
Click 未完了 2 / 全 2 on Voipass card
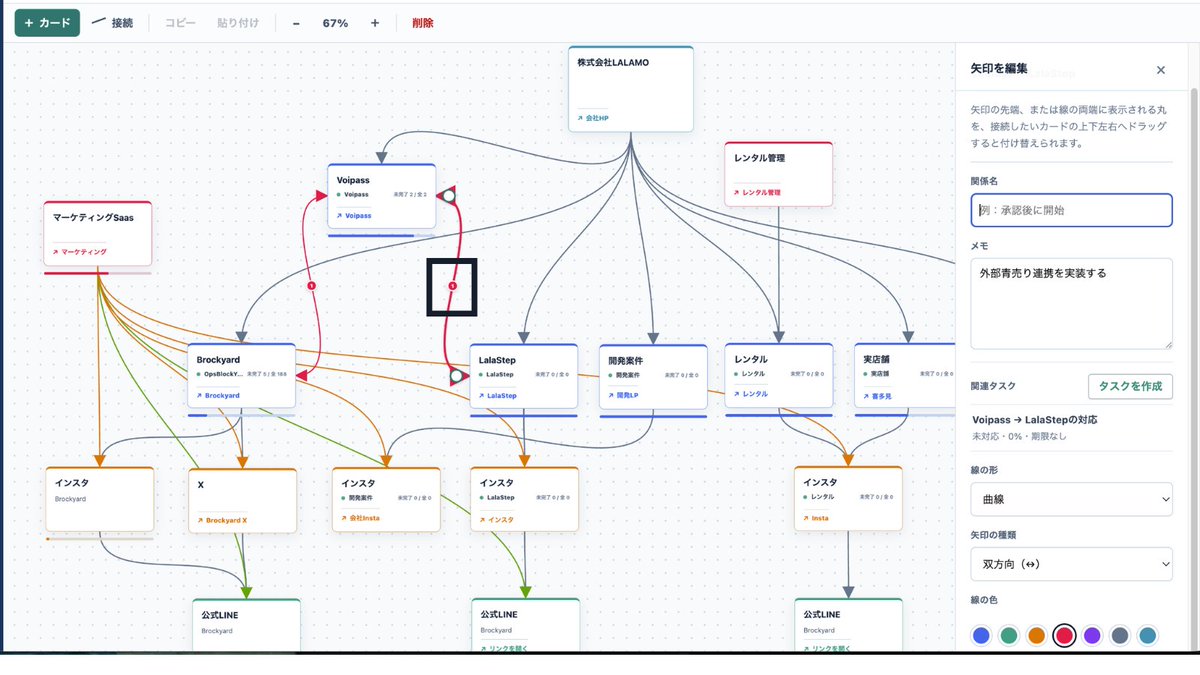(410, 194)
